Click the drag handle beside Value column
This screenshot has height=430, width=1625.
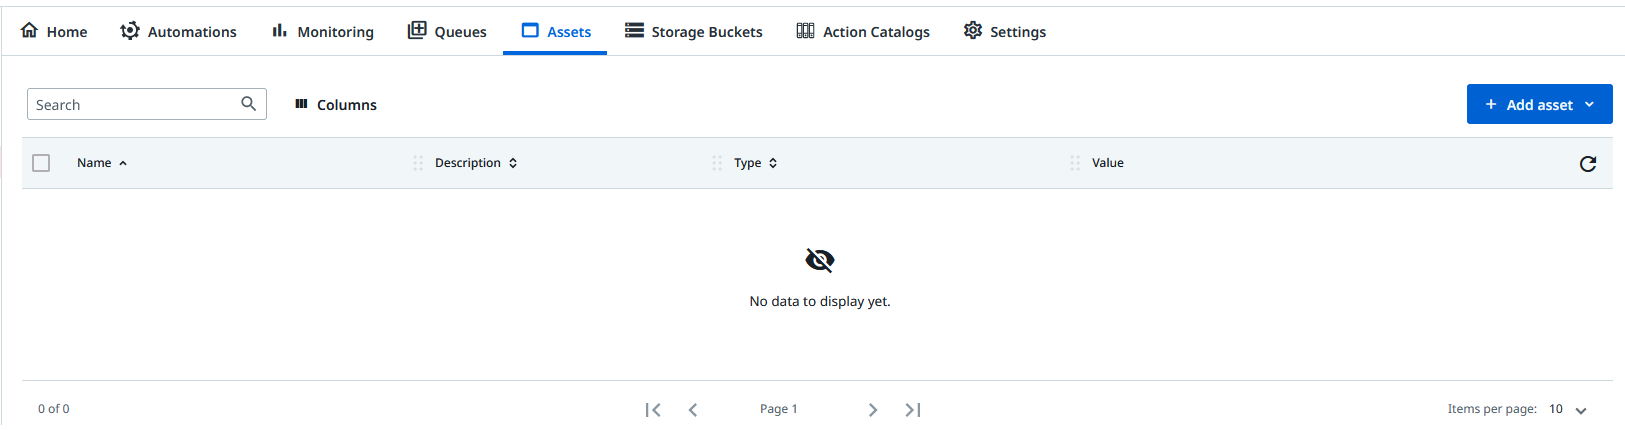1075,163
